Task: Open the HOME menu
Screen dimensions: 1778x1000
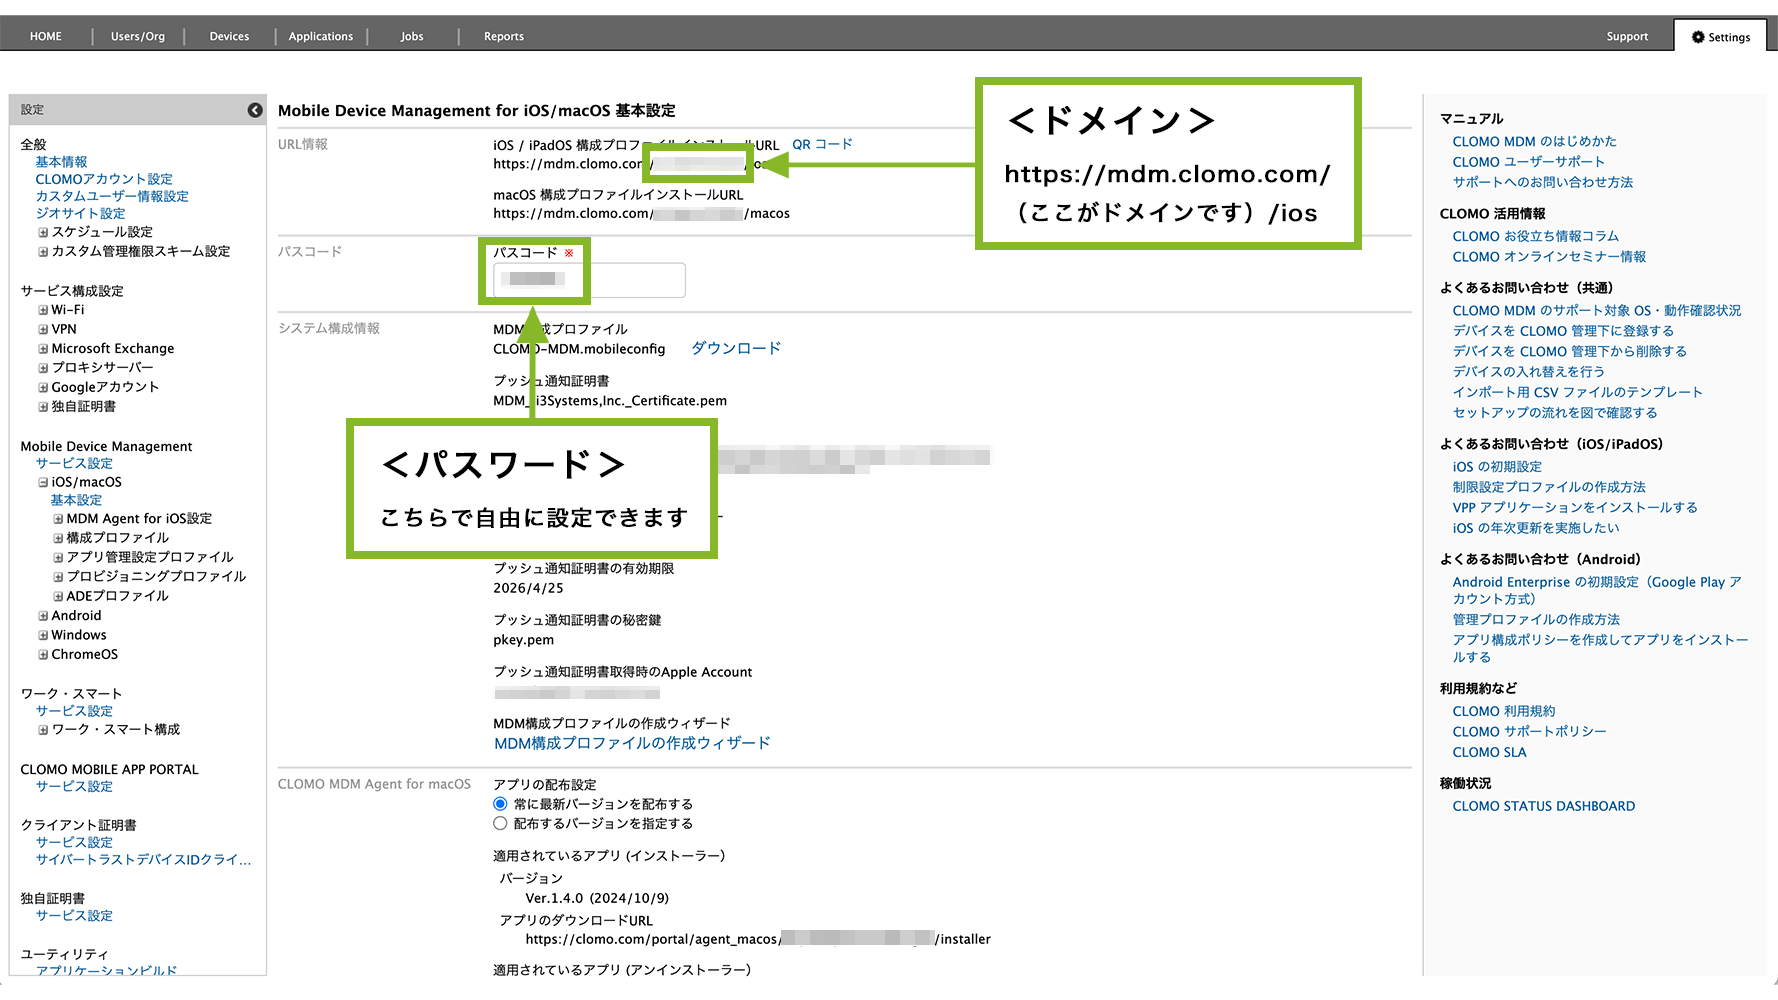Action: (x=46, y=37)
